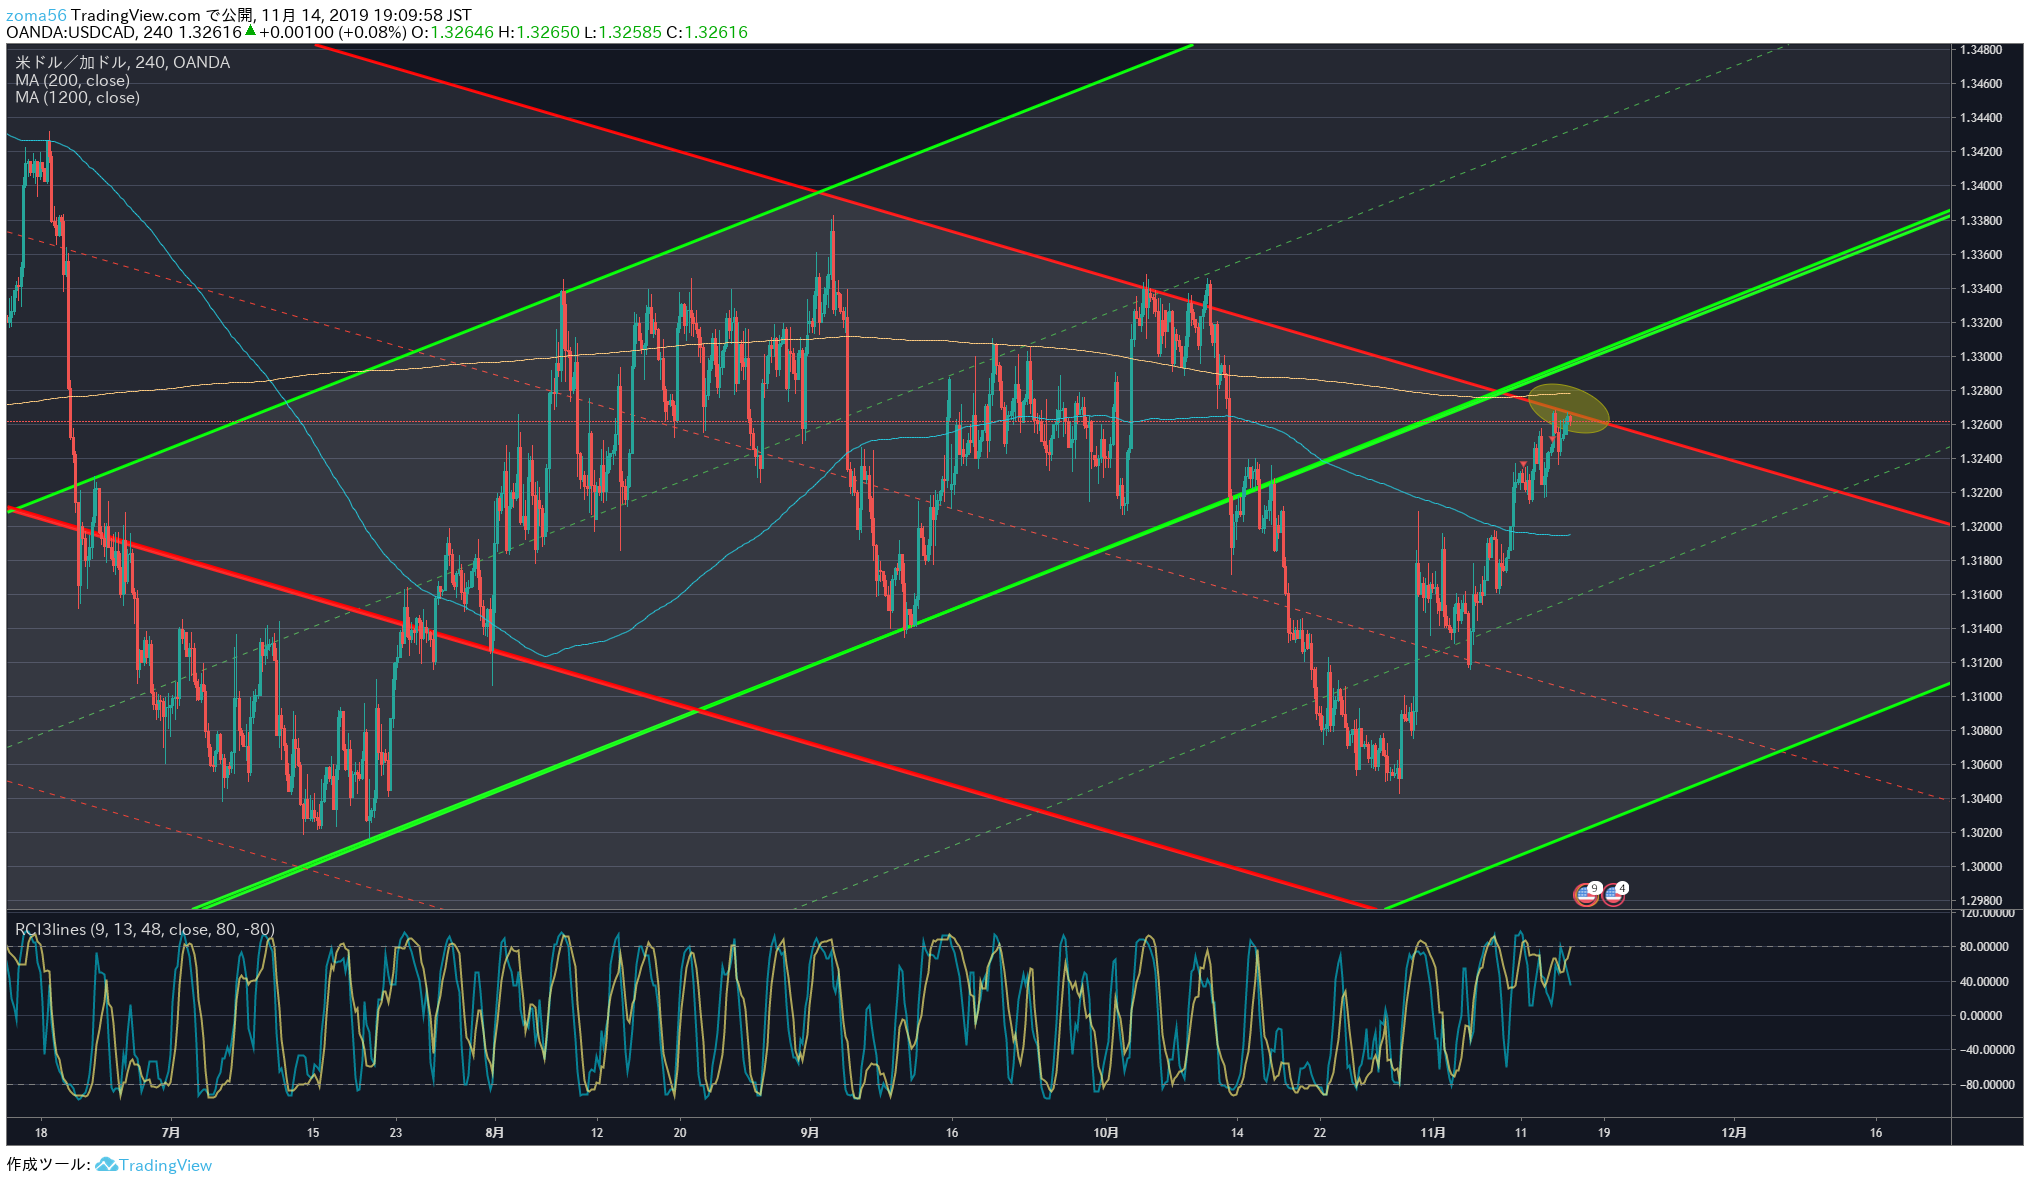The image size is (2030, 1182).
Task: Select the RCI3lines indicator label
Action: pyautogui.click(x=144, y=929)
